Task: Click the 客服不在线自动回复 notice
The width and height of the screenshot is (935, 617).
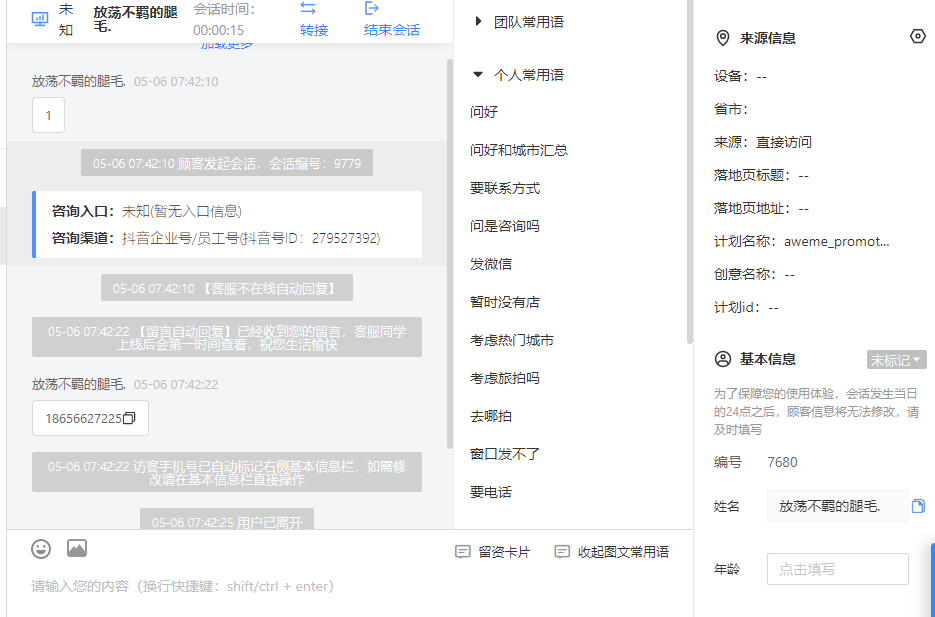Action: [x=227, y=288]
